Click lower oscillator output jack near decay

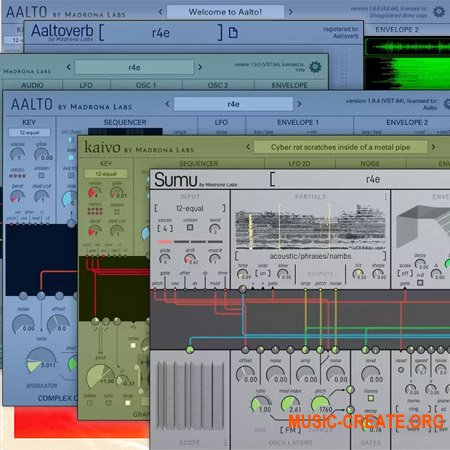click(350, 409)
